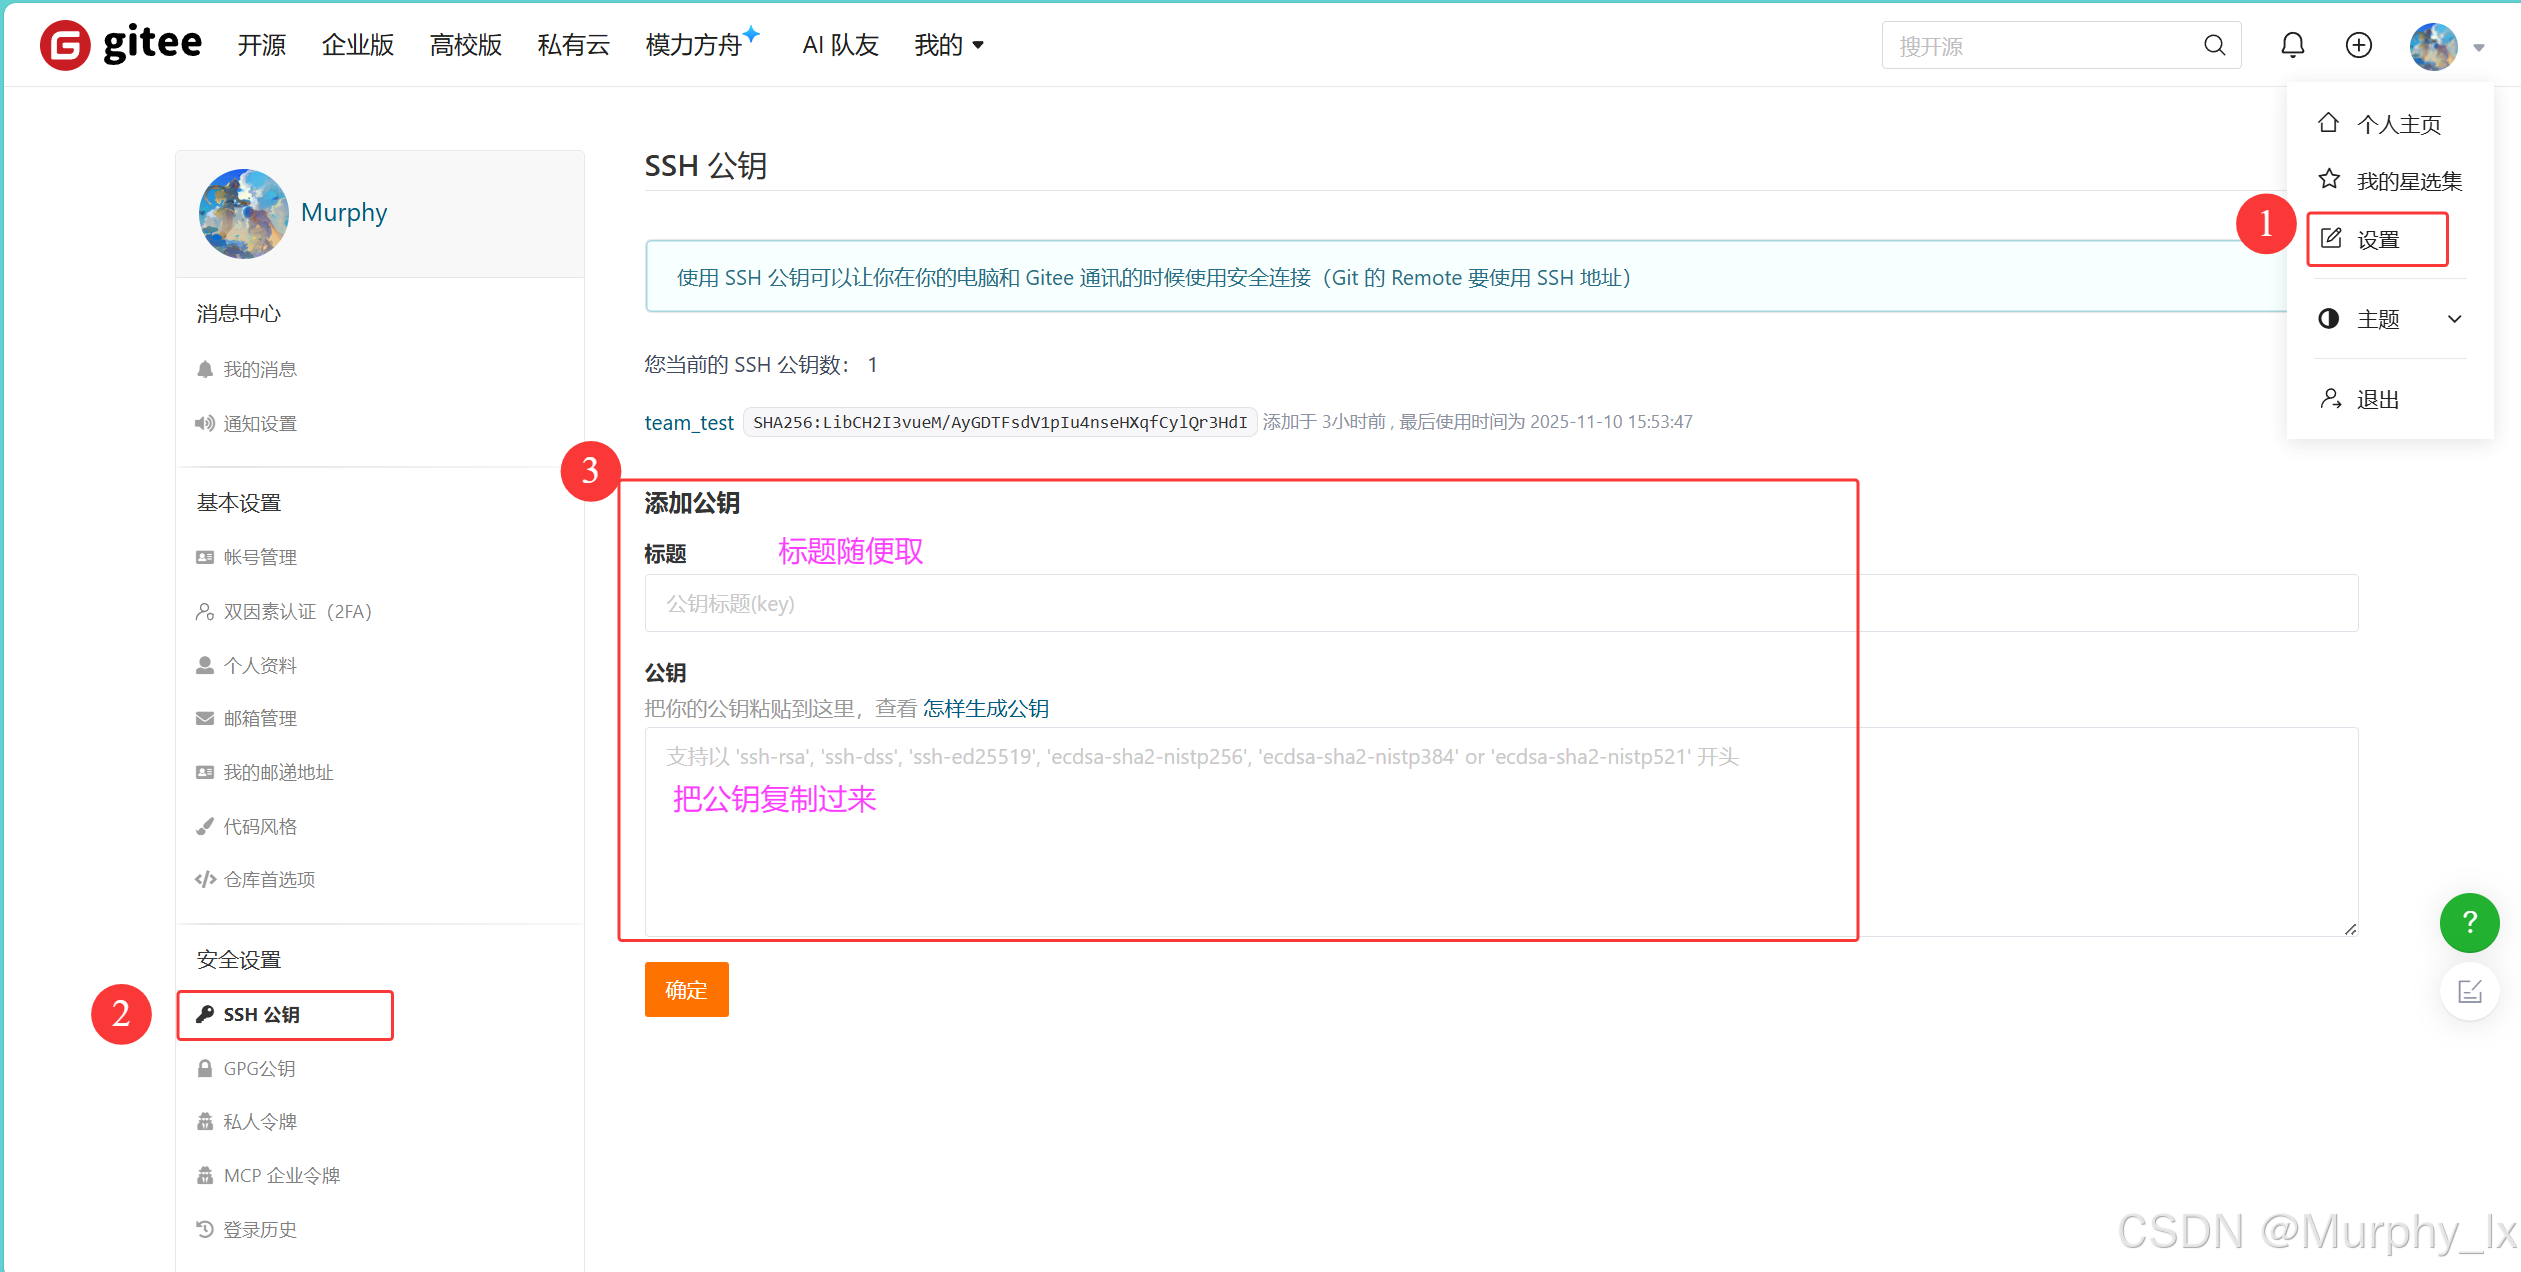The image size is (2521, 1272).
Task: Open 通知设置 in 消息中心
Action: pos(260,423)
